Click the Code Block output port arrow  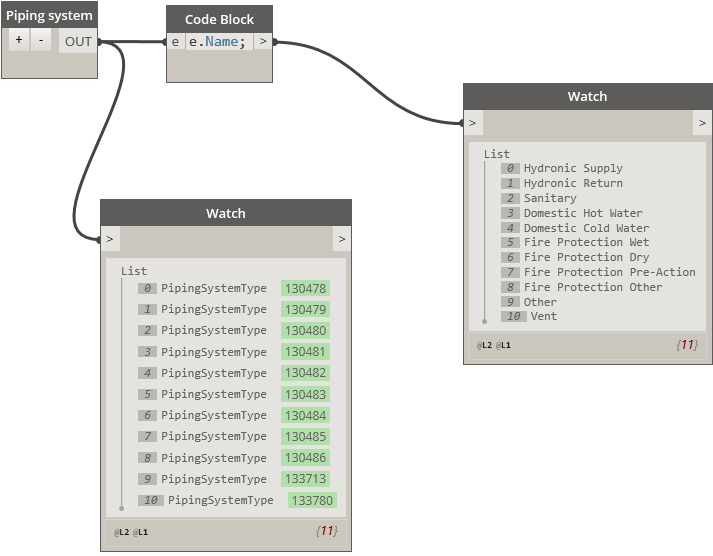point(263,42)
